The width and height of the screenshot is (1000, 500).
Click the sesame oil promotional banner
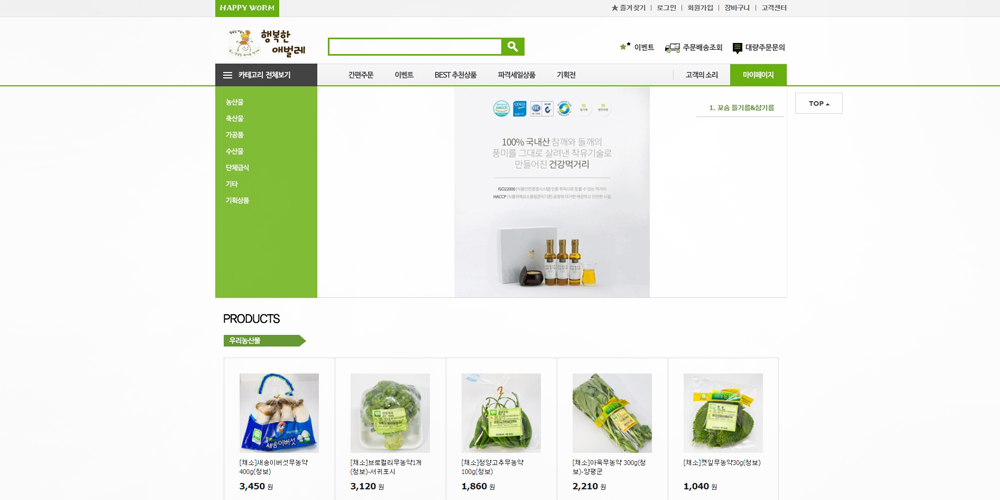tap(552, 192)
